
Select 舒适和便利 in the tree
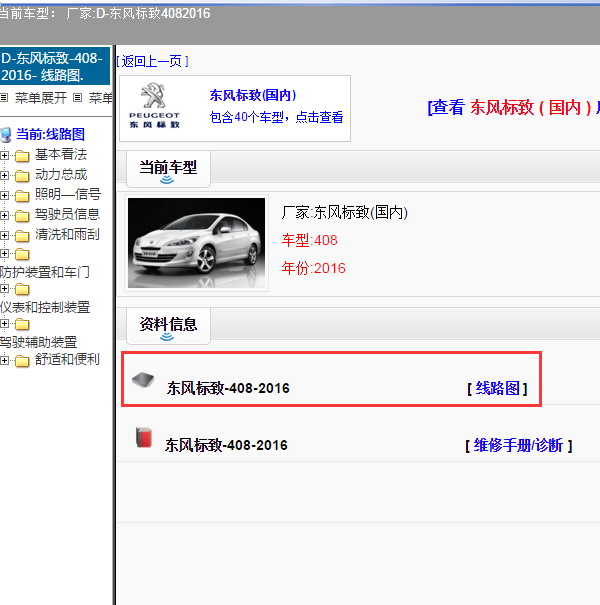68,359
